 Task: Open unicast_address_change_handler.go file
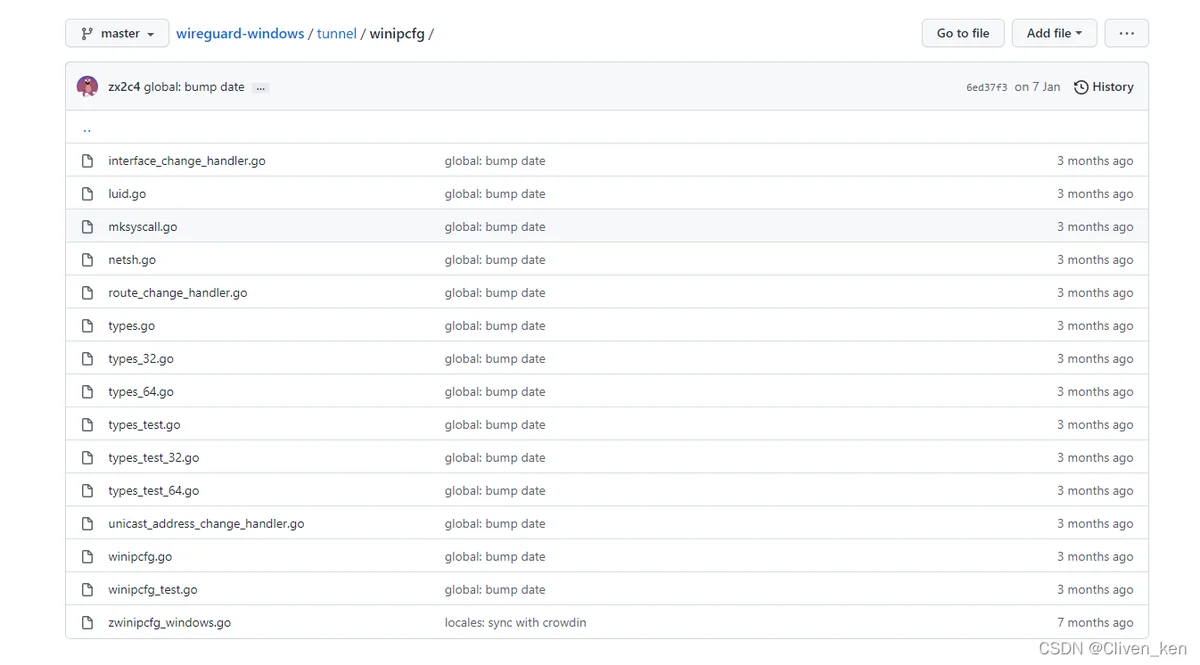(206, 524)
